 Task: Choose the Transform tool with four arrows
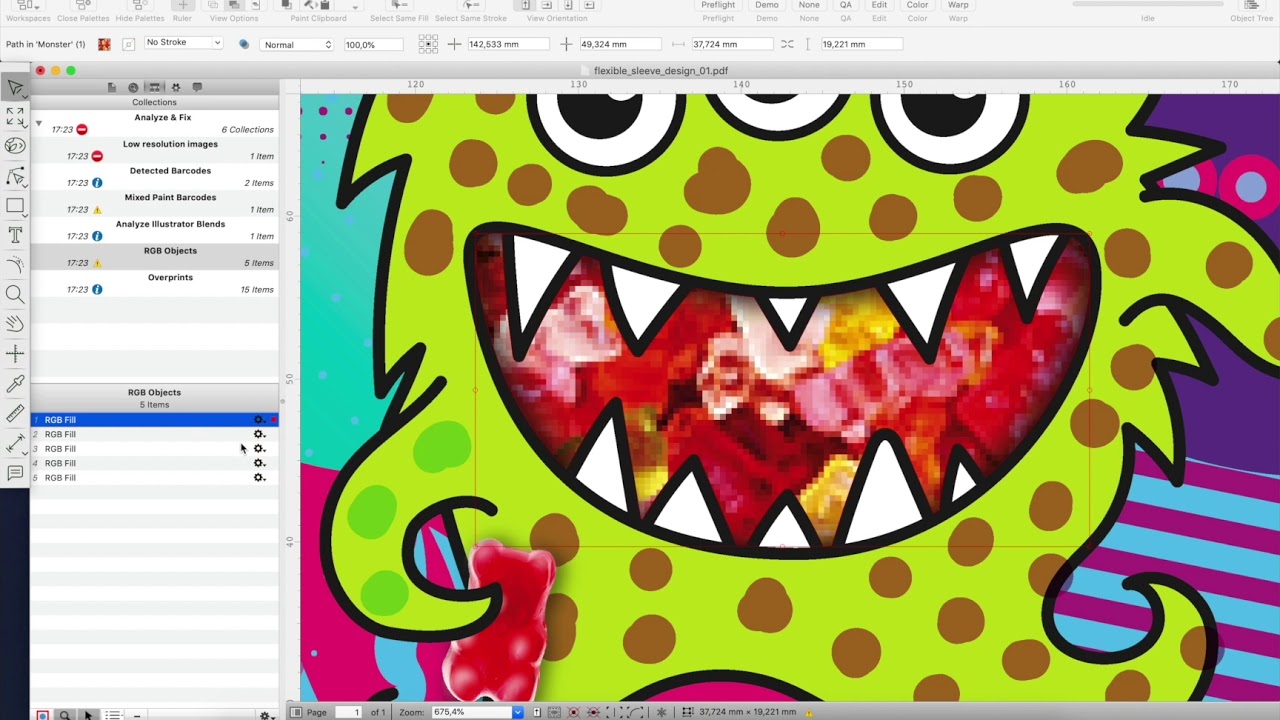[x=15, y=117]
